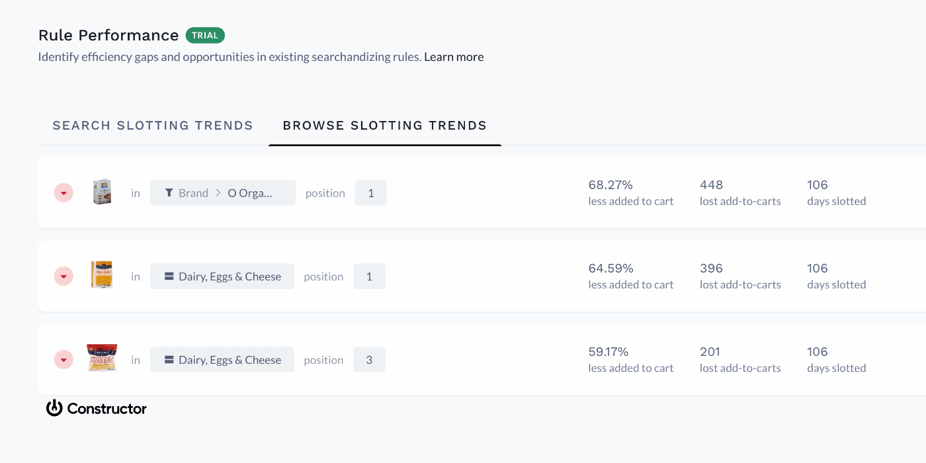The image size is (926, 463).
Task: Click the 448 lost add-to-carts stat
Action: click(740, 192)
